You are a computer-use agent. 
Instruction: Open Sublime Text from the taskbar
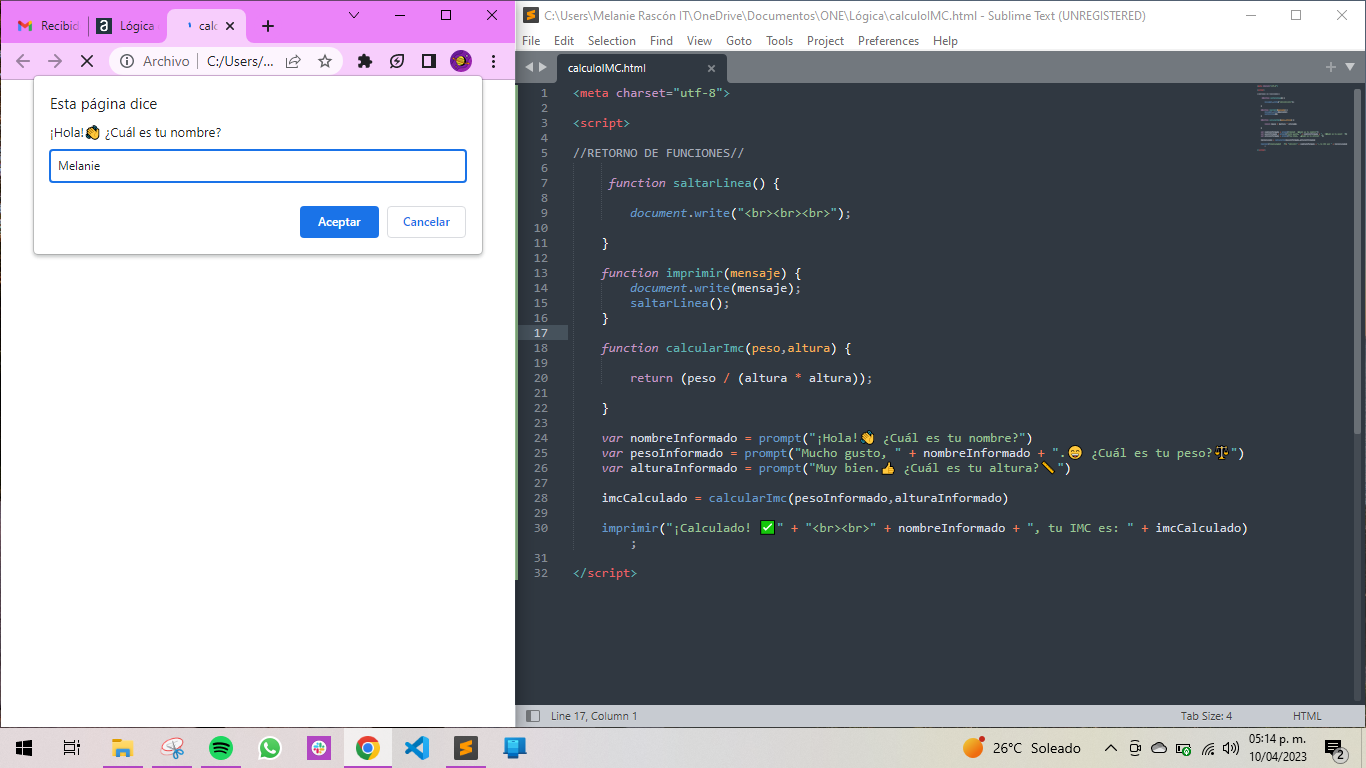click(466, 747)
